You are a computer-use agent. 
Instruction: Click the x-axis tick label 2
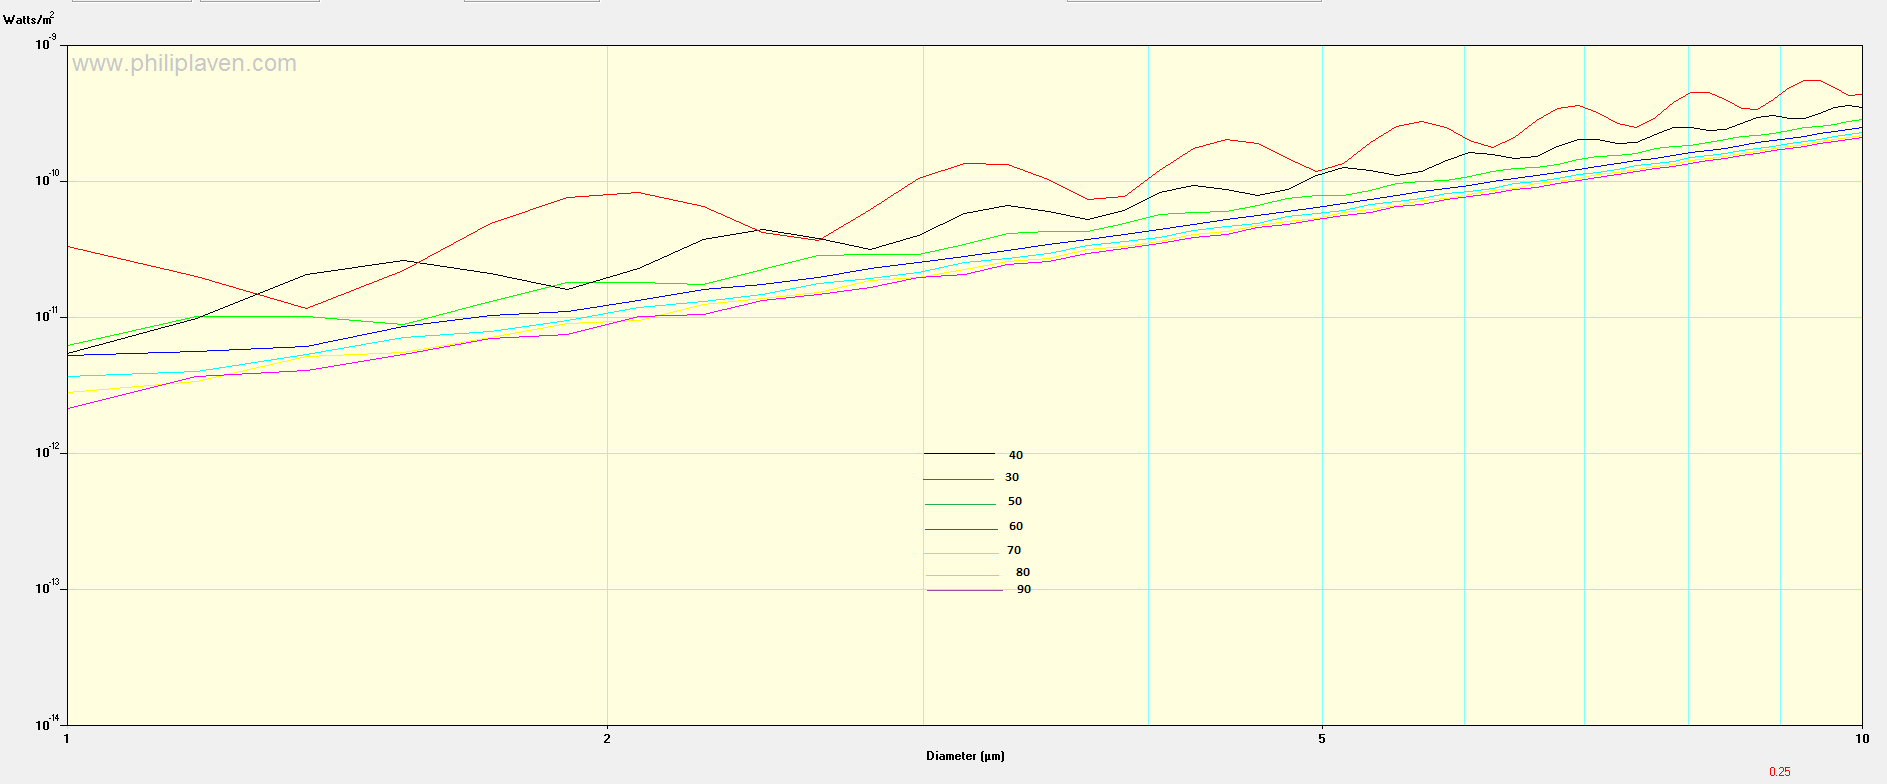607,739
